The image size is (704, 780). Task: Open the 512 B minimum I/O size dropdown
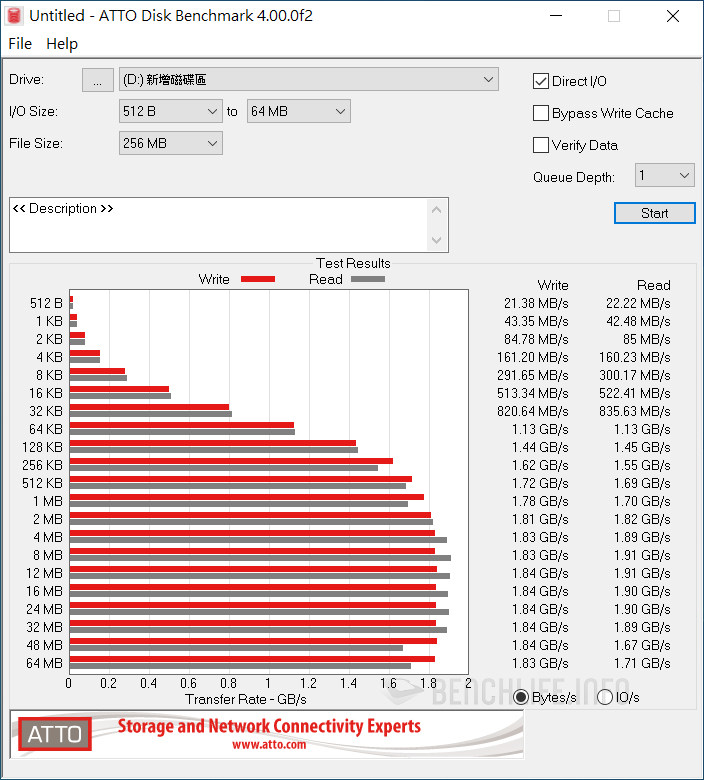[171, 111]
